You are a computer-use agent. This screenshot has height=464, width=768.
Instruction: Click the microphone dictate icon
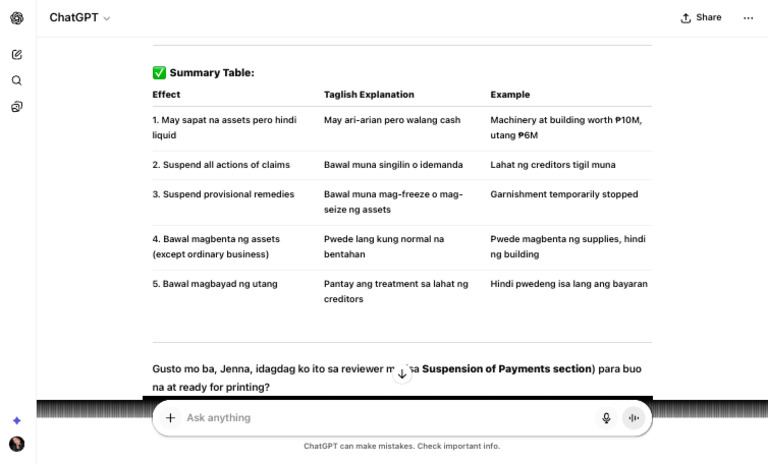tap(606, 418)
